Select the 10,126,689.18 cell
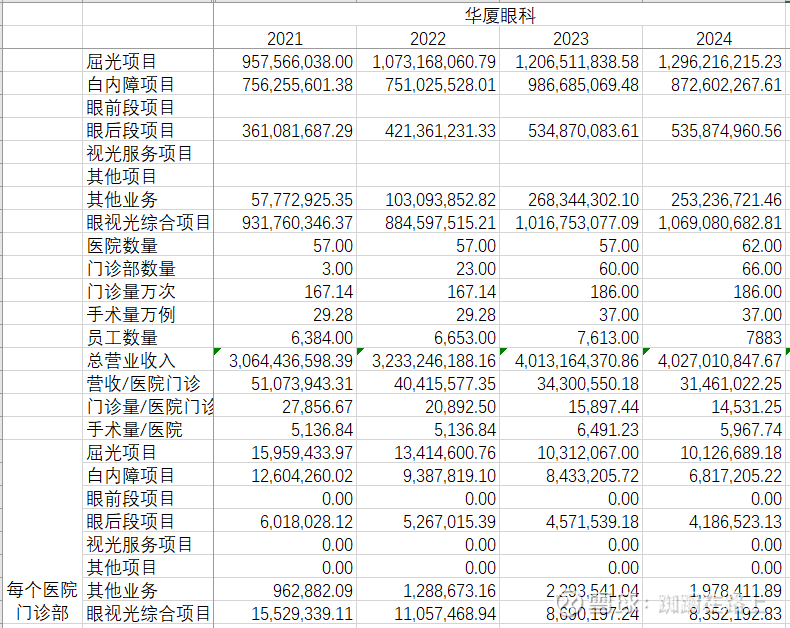The image size is (790, 628). (714, 452)
